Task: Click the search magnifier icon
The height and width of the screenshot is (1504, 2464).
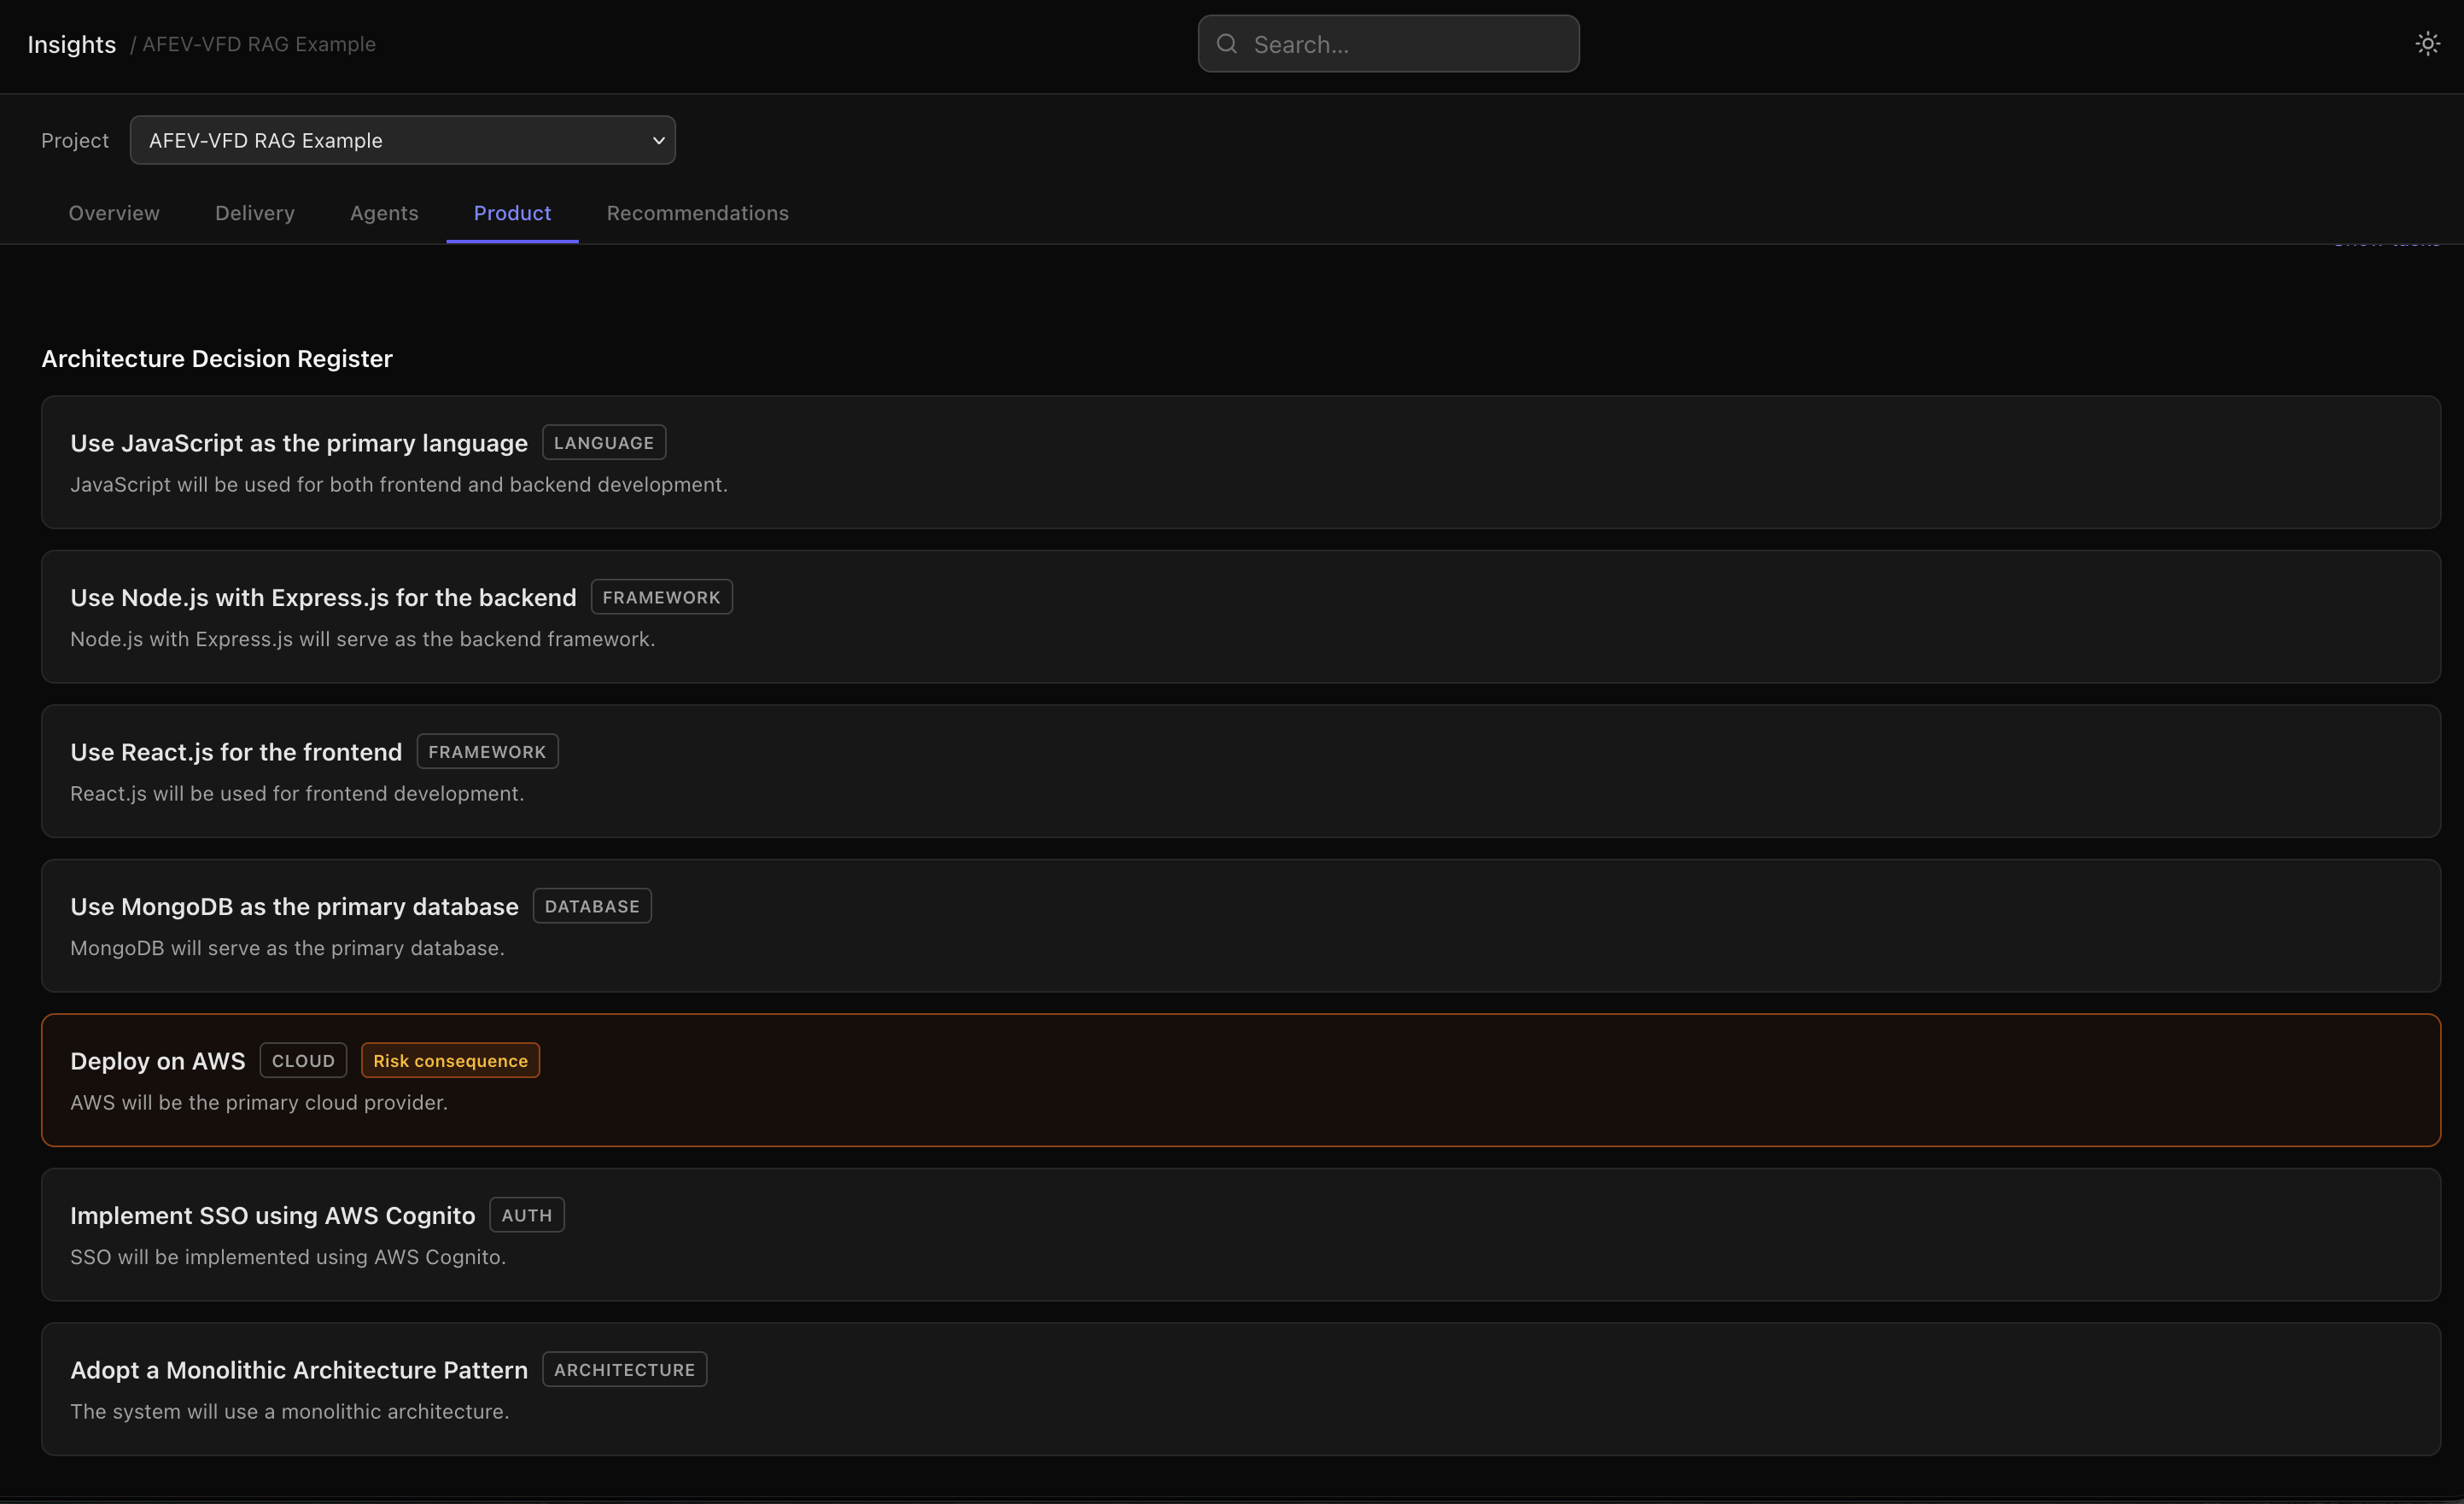Action: pyautogui.click(x=1227, y=44)
